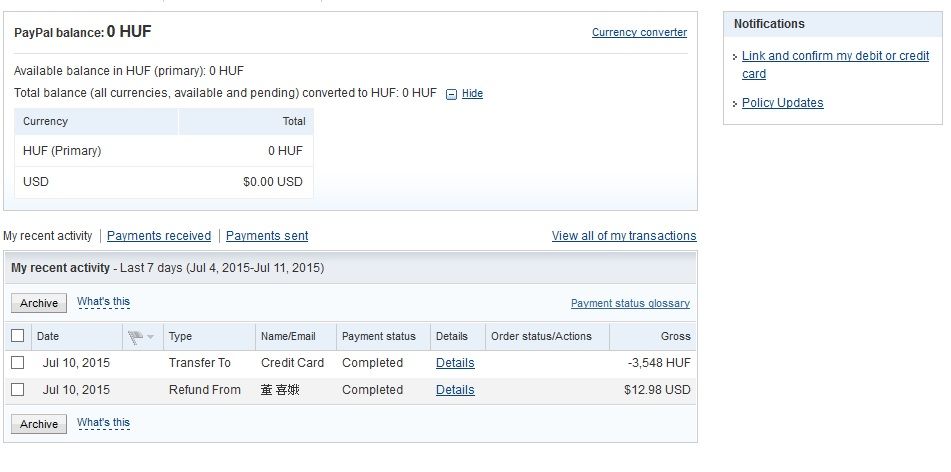951x472 pixels.
Task: Select the My recent activity tab
Action: 47,236
